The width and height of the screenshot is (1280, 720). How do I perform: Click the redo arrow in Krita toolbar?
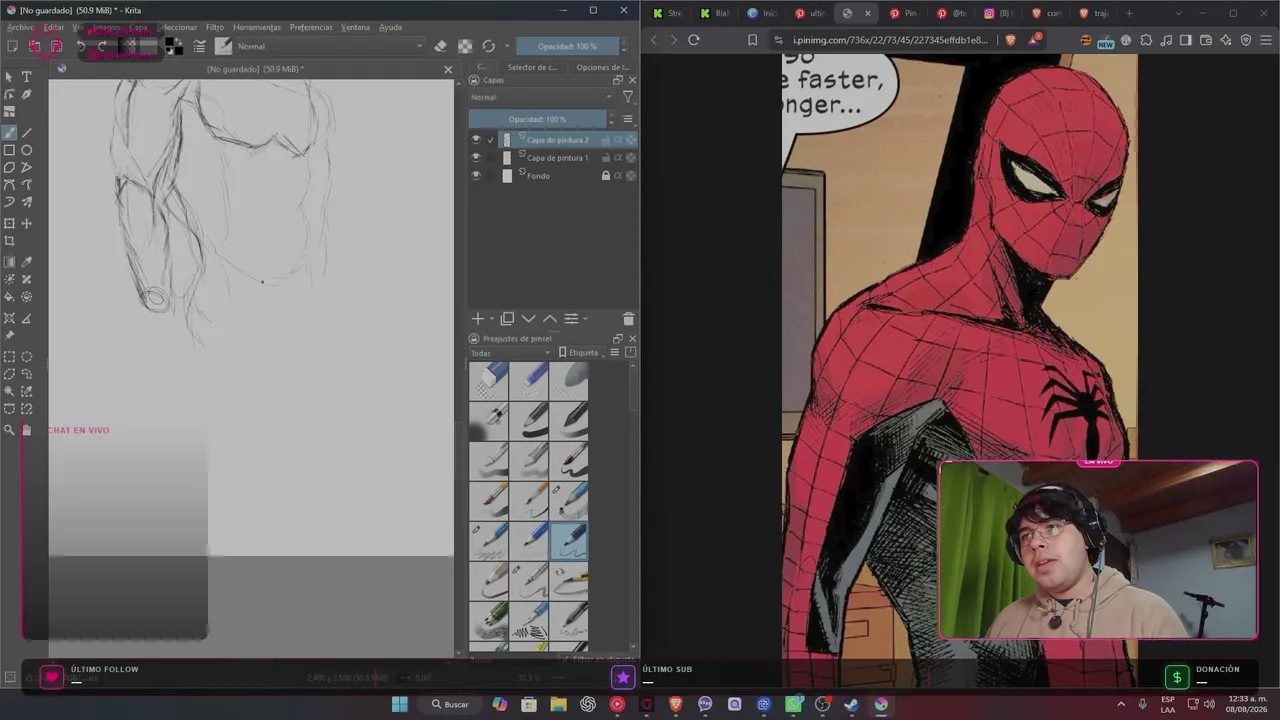click(x=102, y=46)
